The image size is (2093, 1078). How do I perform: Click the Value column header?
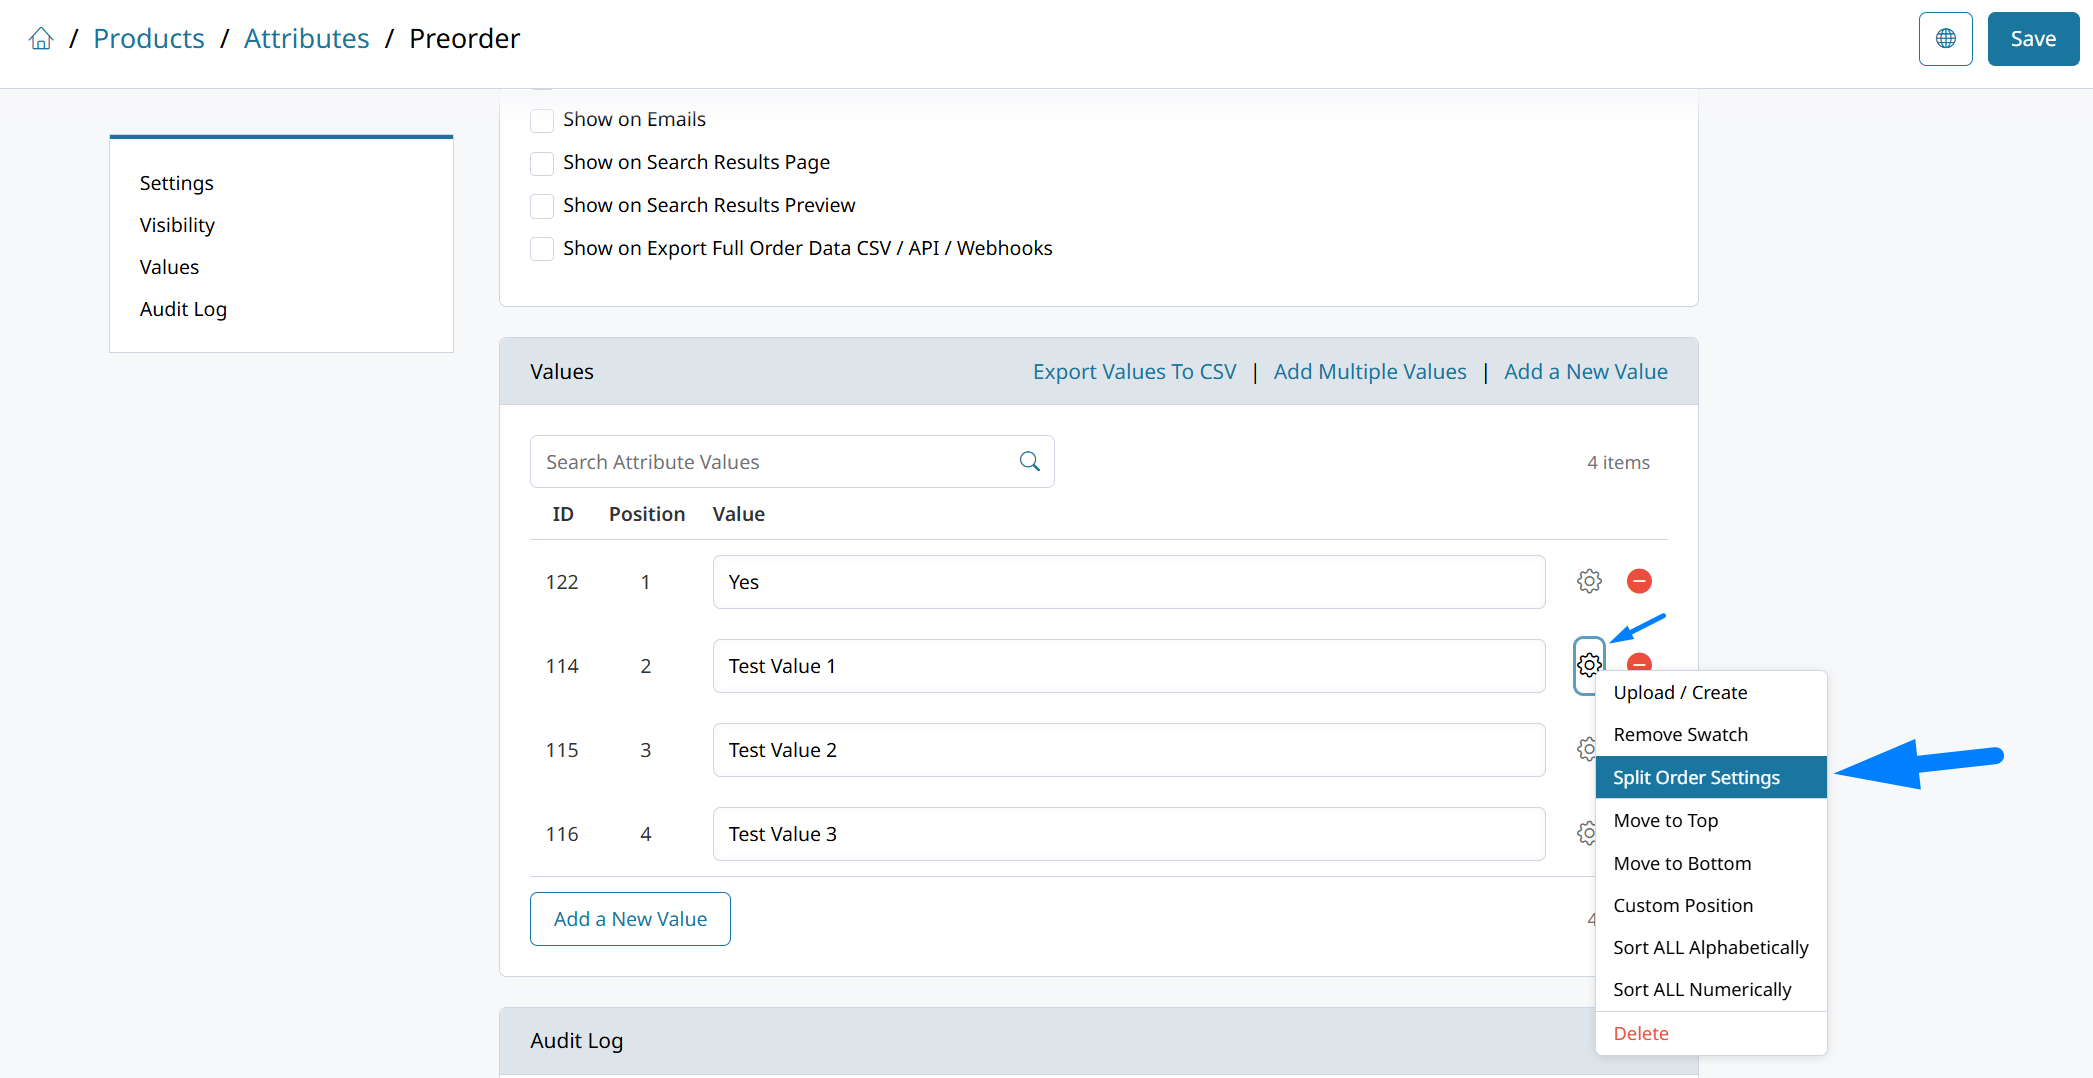[738, 514]
